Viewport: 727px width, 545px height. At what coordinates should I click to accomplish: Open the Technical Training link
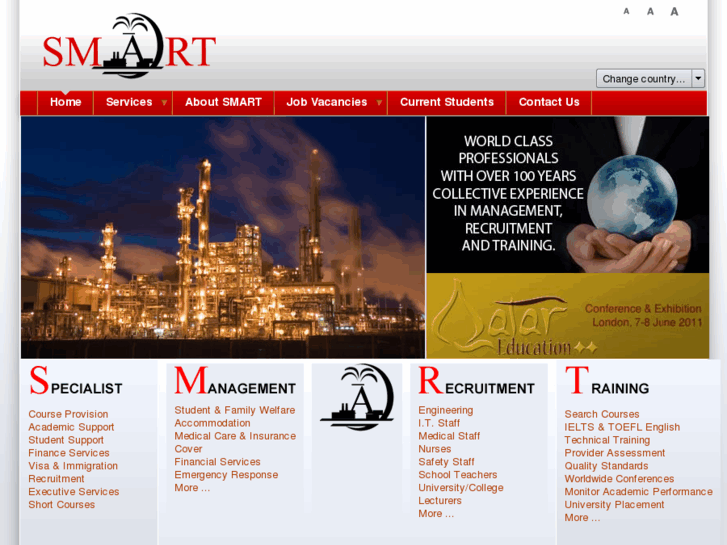coord(607,440)
